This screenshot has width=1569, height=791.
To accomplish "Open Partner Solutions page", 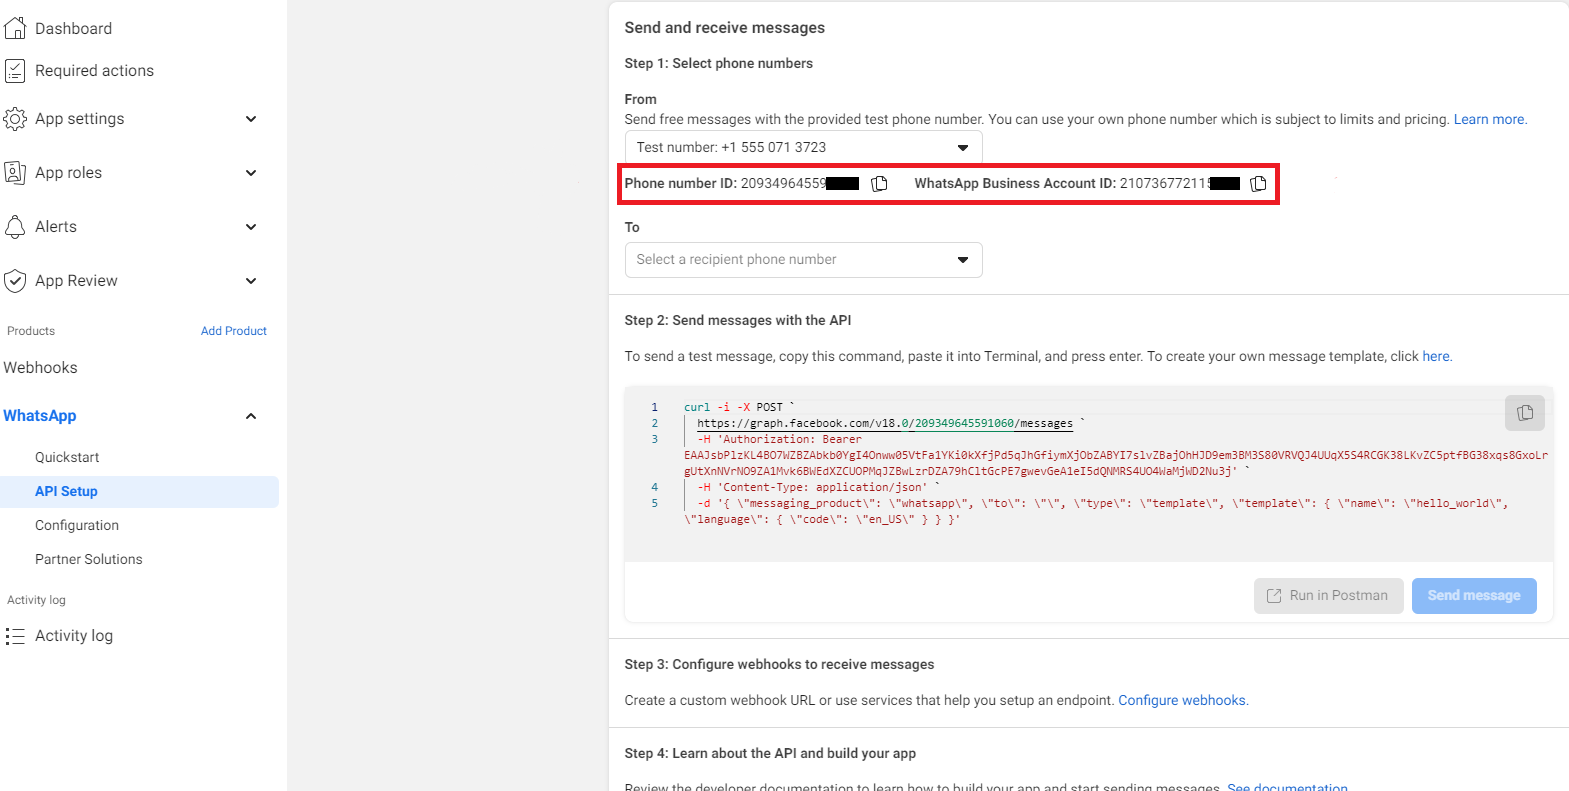I will point(89,559).
